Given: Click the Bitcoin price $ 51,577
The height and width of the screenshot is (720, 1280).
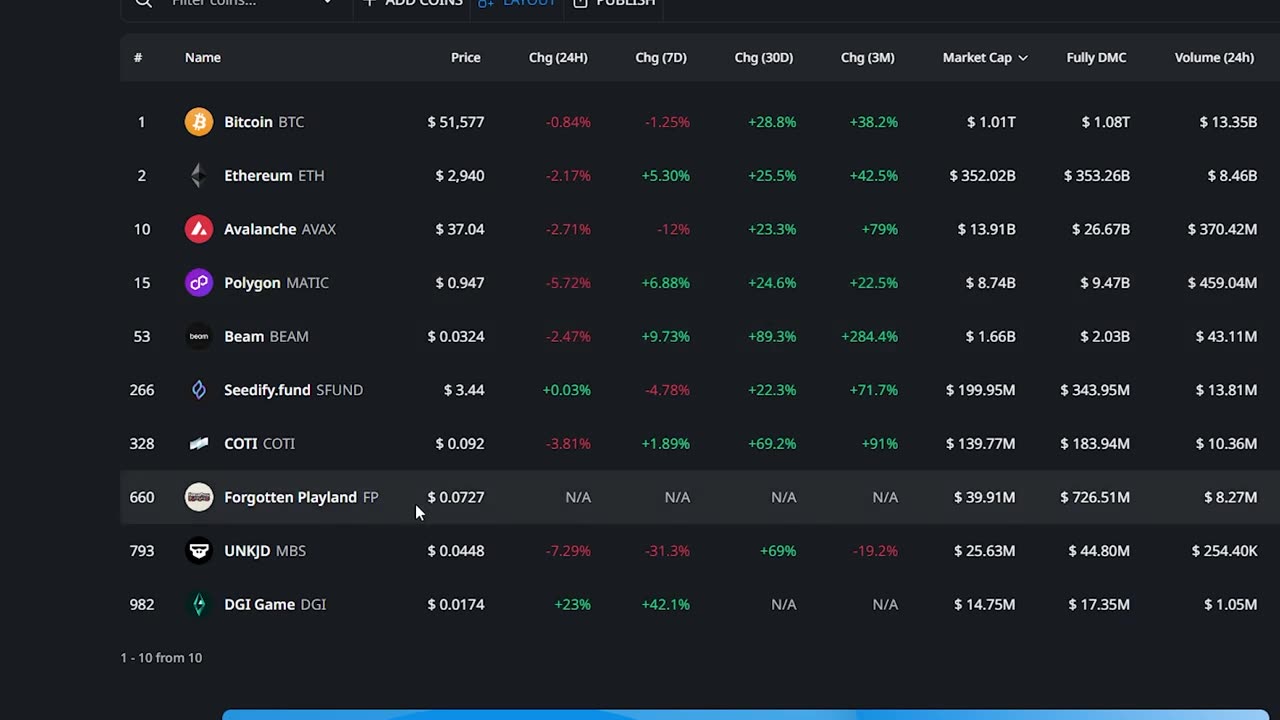Looking at the screenshot, I should point(456,122).
